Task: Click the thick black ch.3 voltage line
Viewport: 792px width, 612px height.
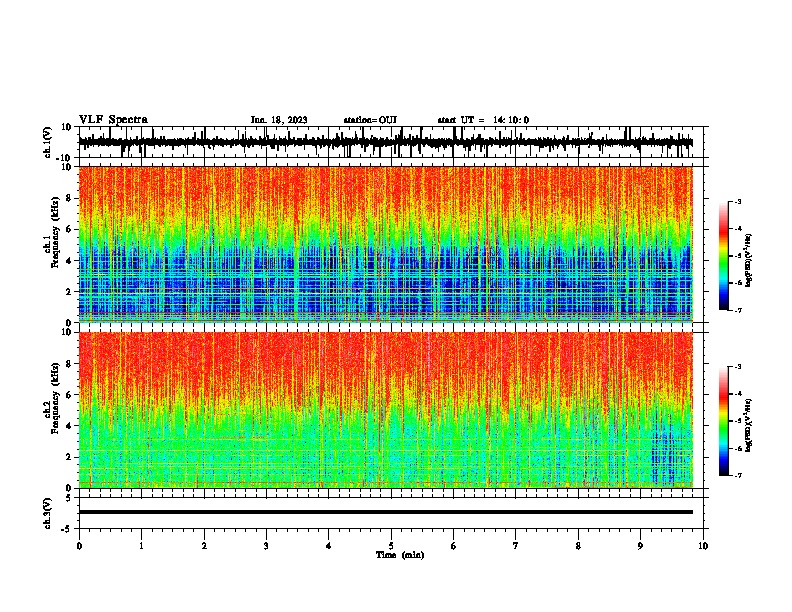Action: (386, 512)
